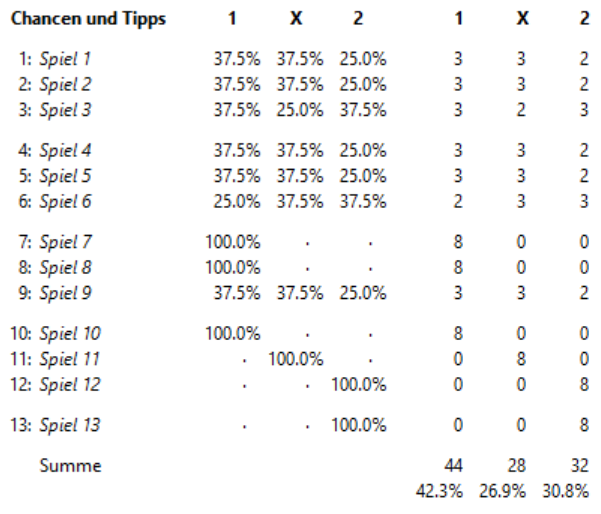The width and height of the screenshot is (601, 514).
Task: Select the Spiel 4 row label
Action: click(66, 151)
